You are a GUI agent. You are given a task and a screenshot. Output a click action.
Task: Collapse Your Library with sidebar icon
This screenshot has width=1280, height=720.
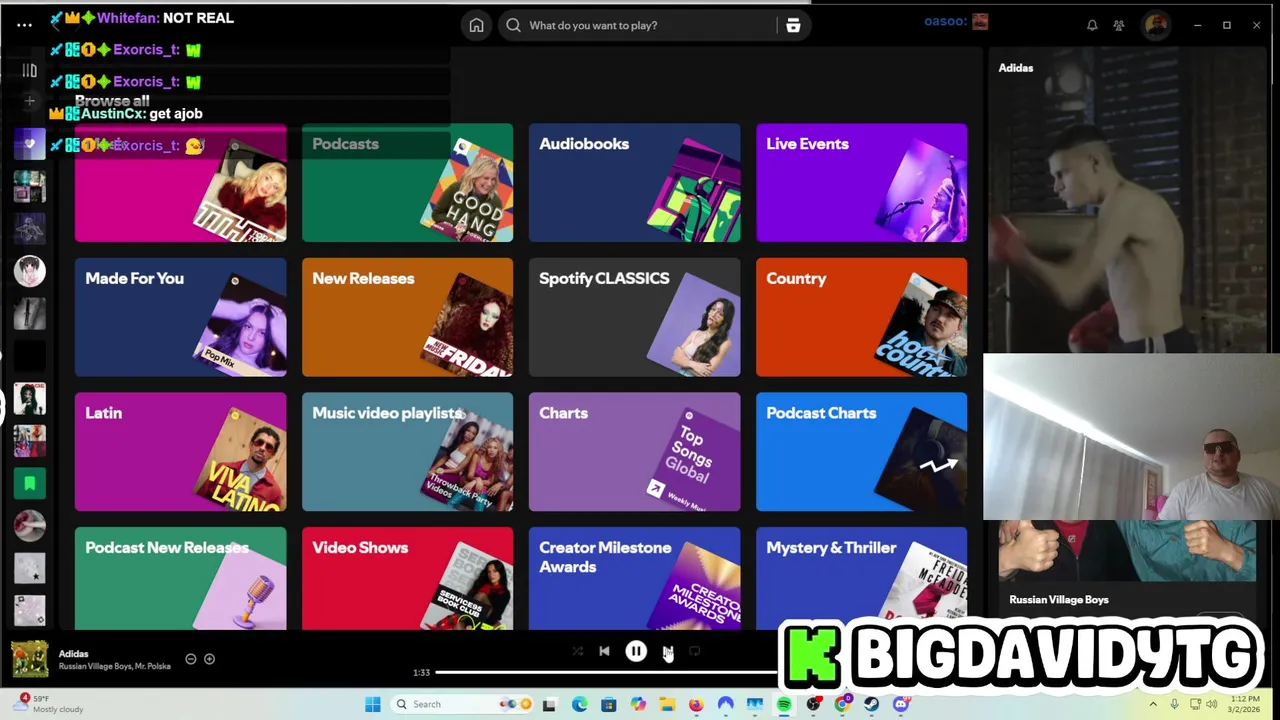pyautogui.click(x=30, y=70)
